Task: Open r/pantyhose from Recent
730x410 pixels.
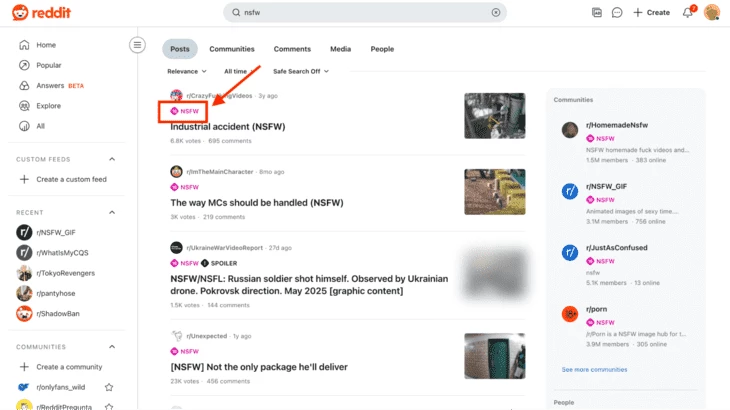Action: point(56,293)
